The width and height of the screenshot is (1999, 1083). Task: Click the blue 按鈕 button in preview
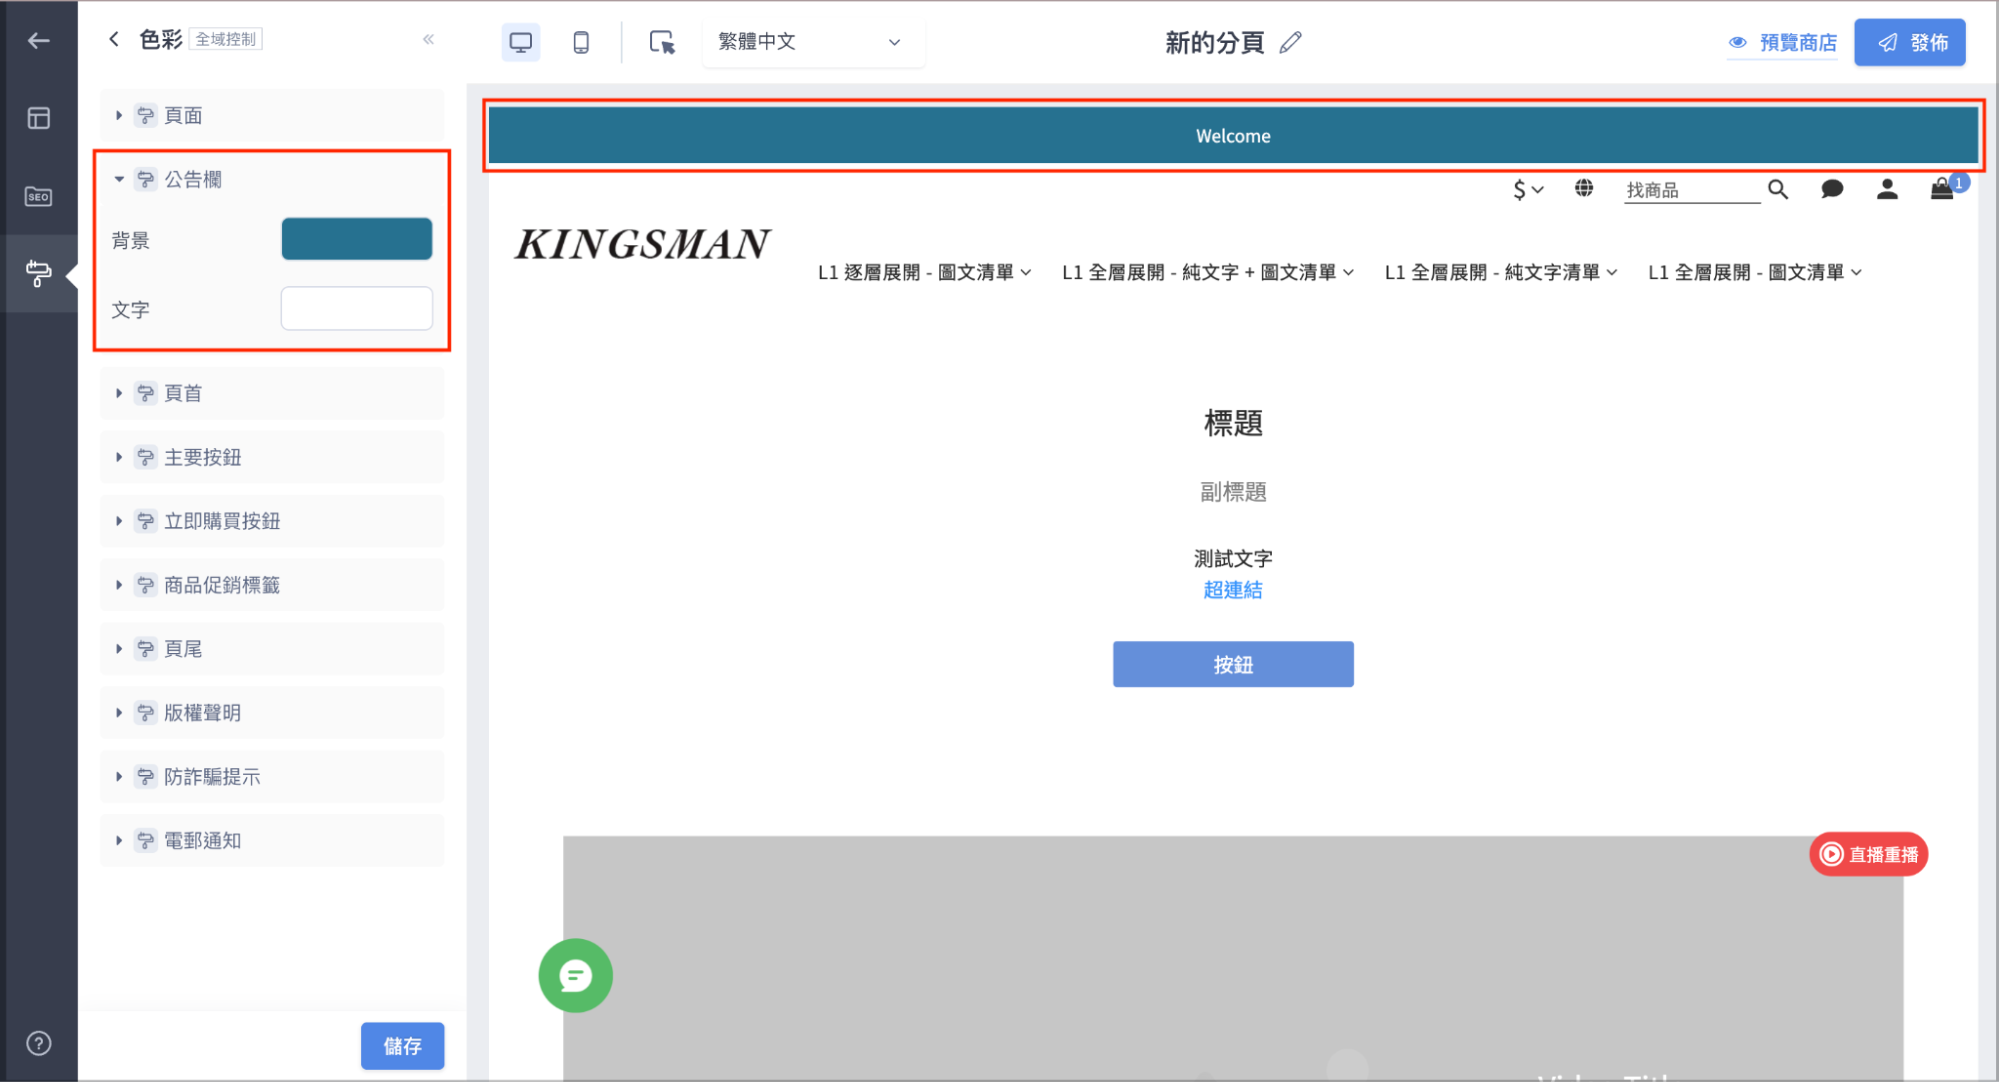tap(1233, 664)
